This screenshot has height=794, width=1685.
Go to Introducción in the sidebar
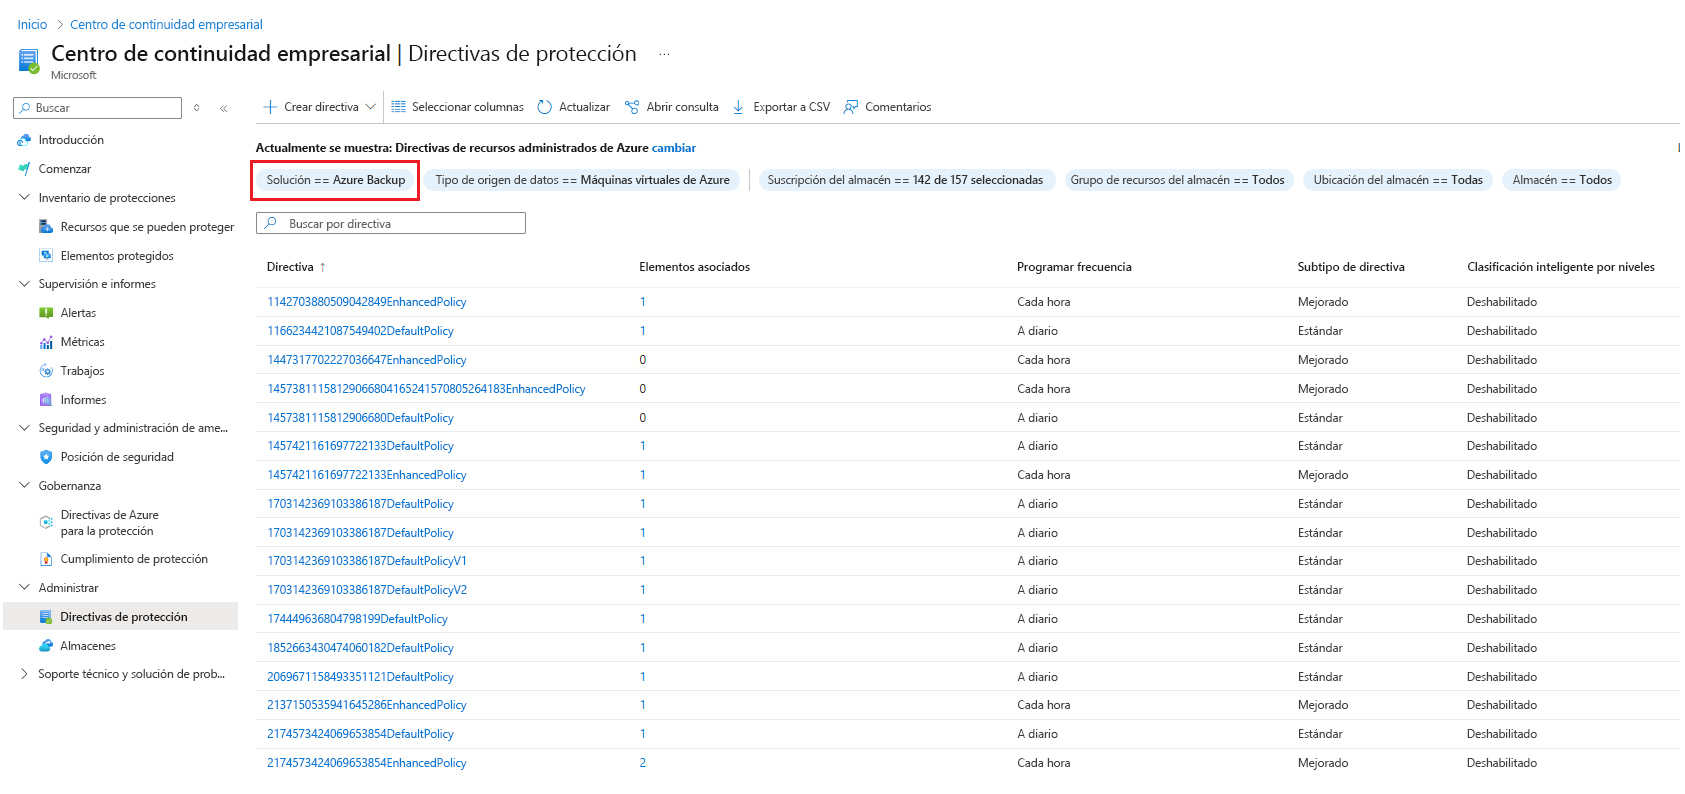[x=71, y=140]
